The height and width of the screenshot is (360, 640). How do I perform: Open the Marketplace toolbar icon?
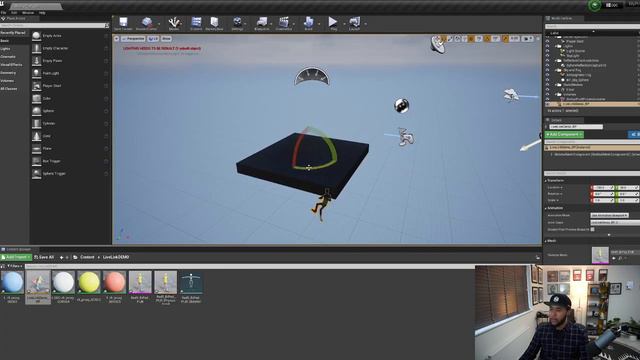[214, 24]
